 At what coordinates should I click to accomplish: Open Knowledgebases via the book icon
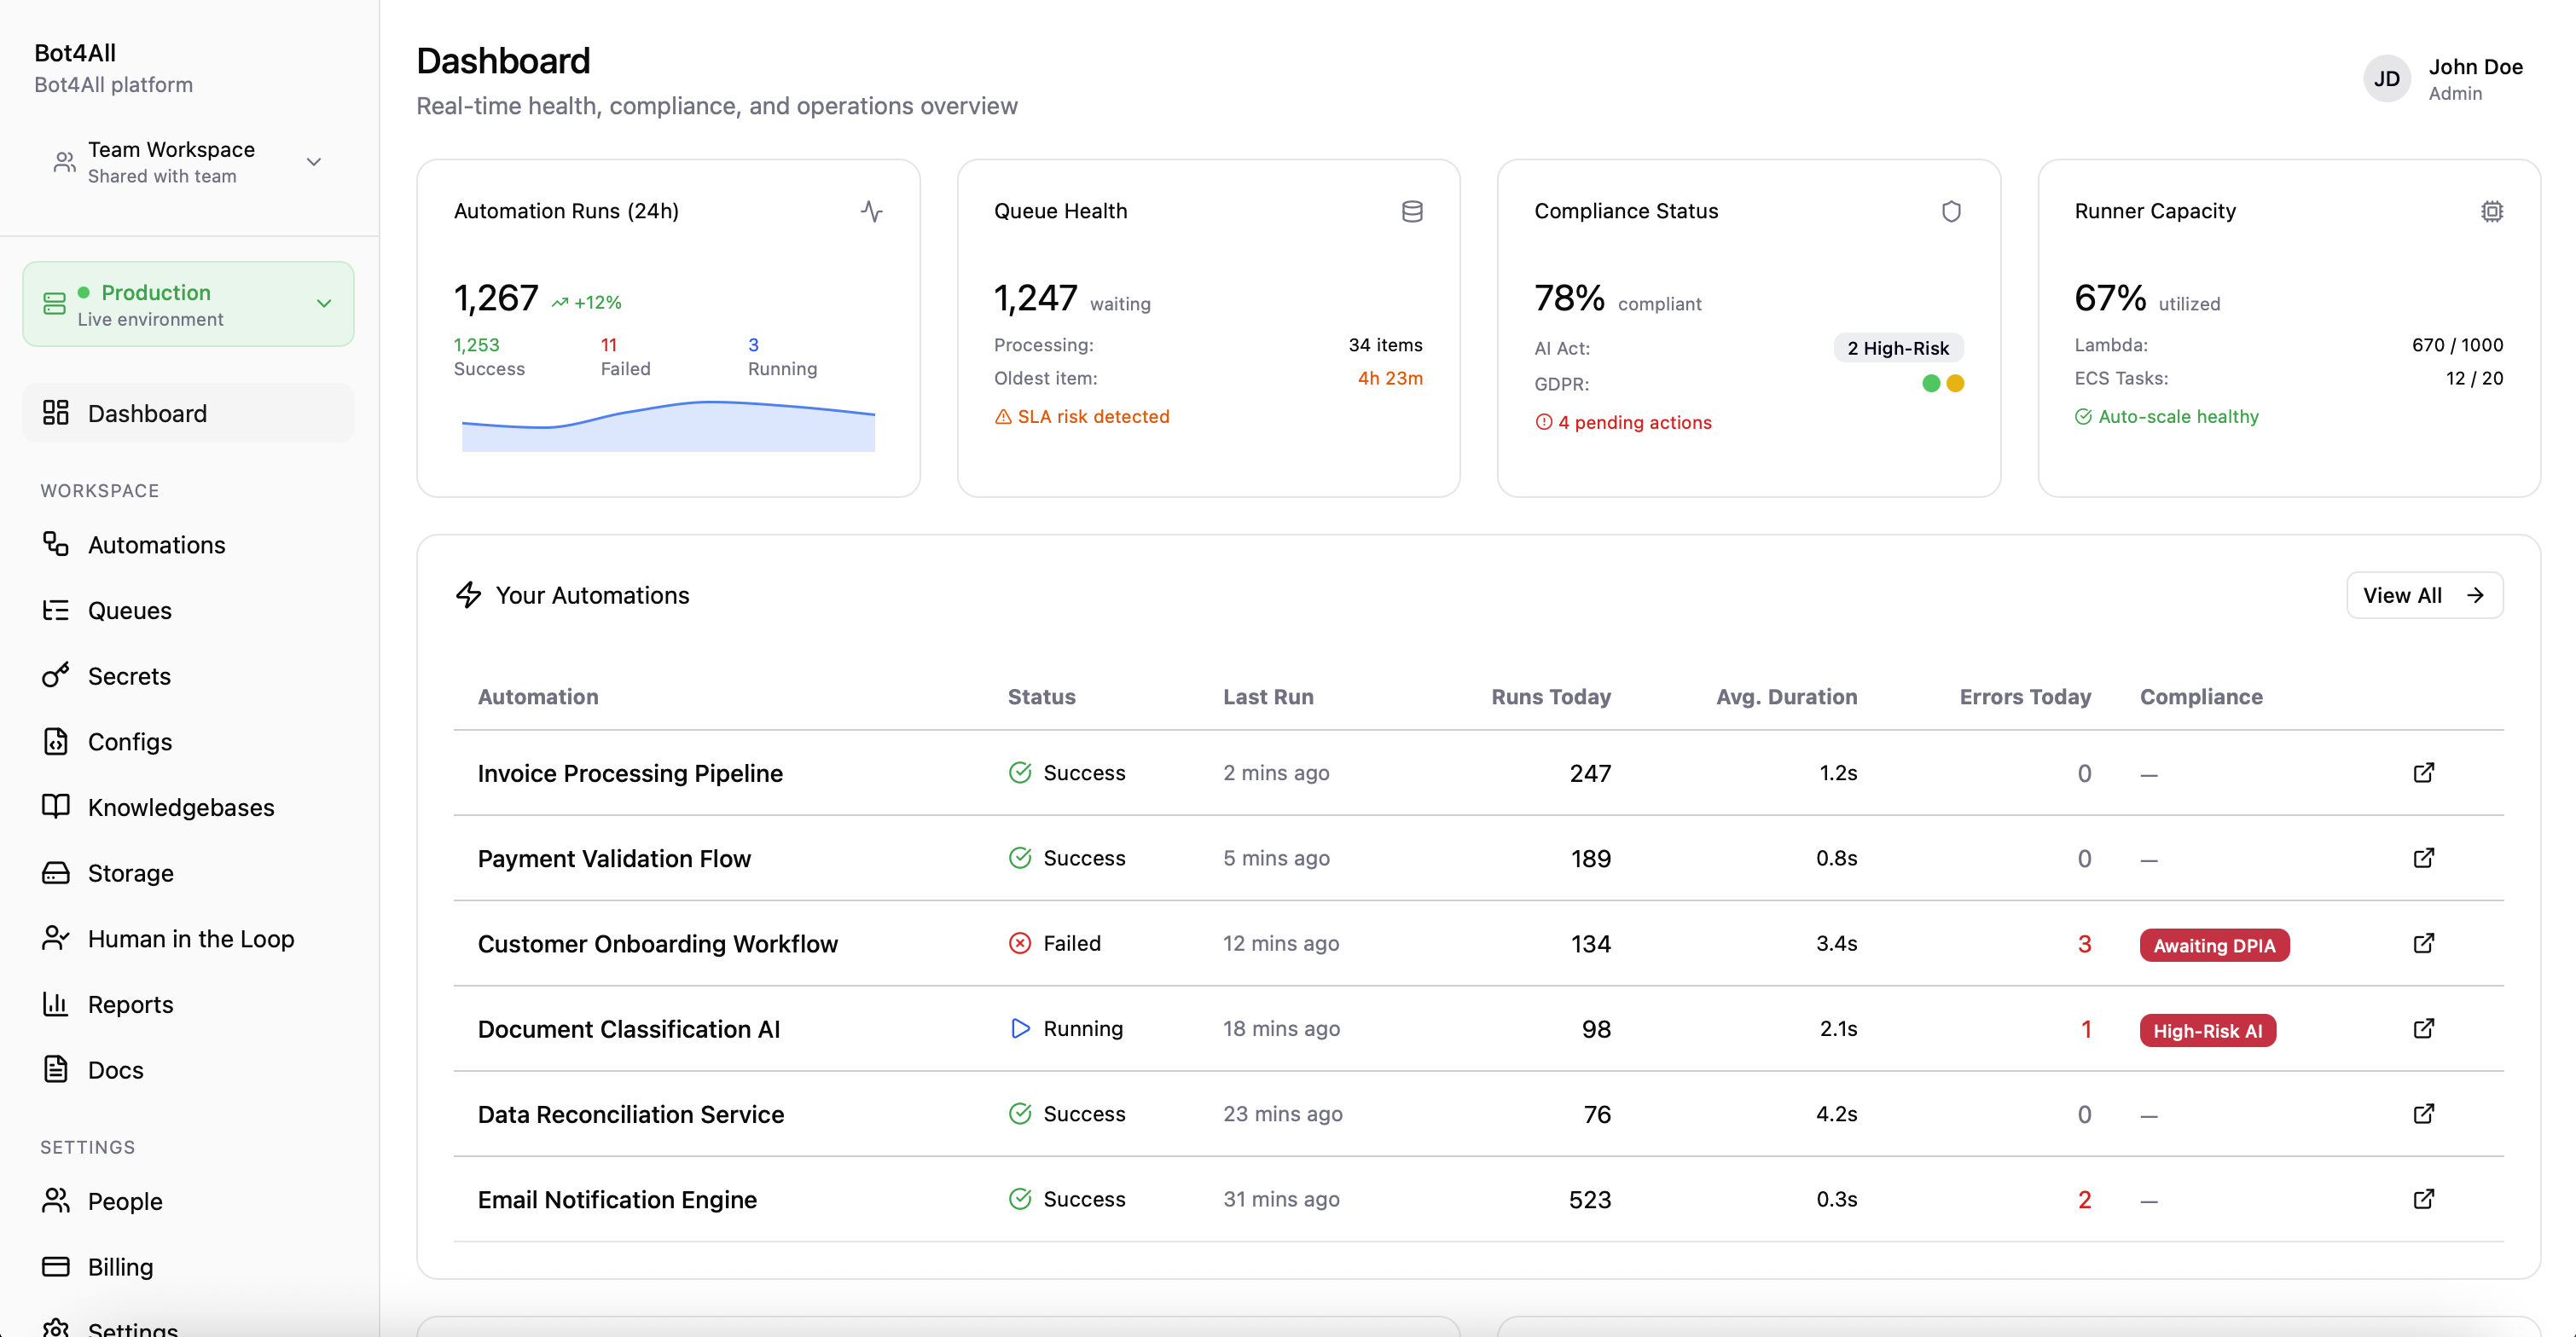[x=56, y=807]
